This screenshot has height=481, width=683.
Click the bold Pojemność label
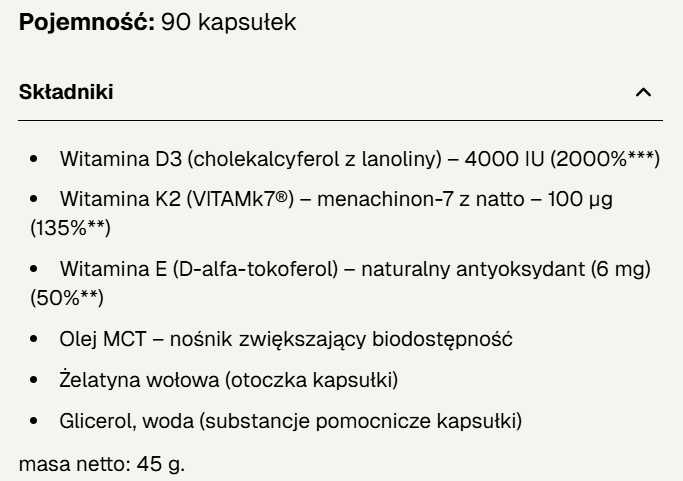(x=86, y=21)
